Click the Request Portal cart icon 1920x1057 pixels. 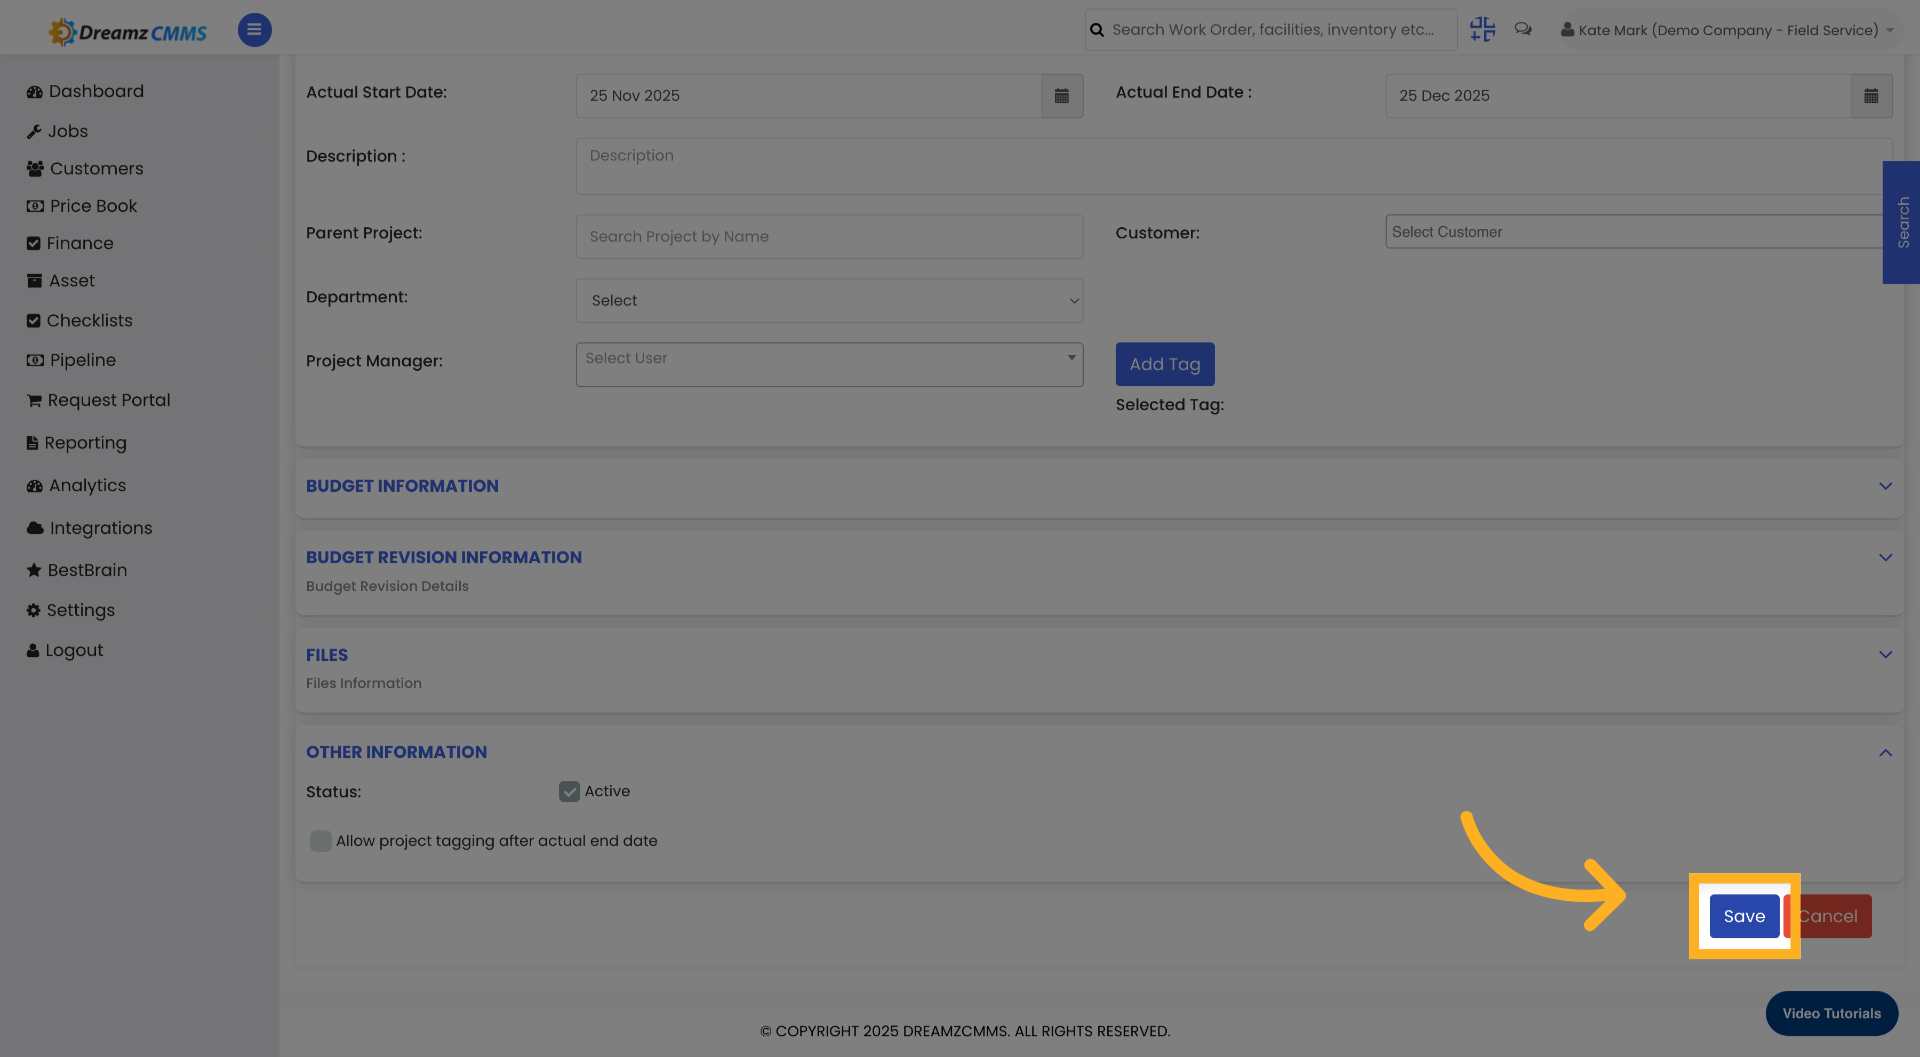pos(34,401)
